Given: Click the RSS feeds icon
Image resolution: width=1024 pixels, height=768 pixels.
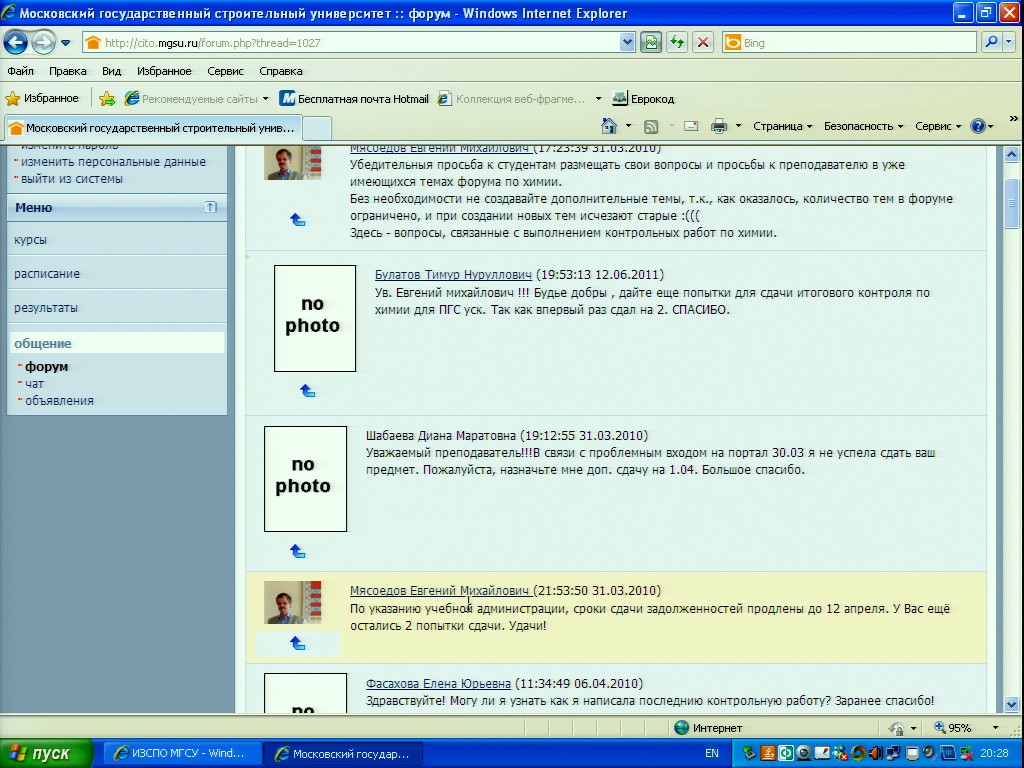Looking at the screenshot, I should 651,126.
